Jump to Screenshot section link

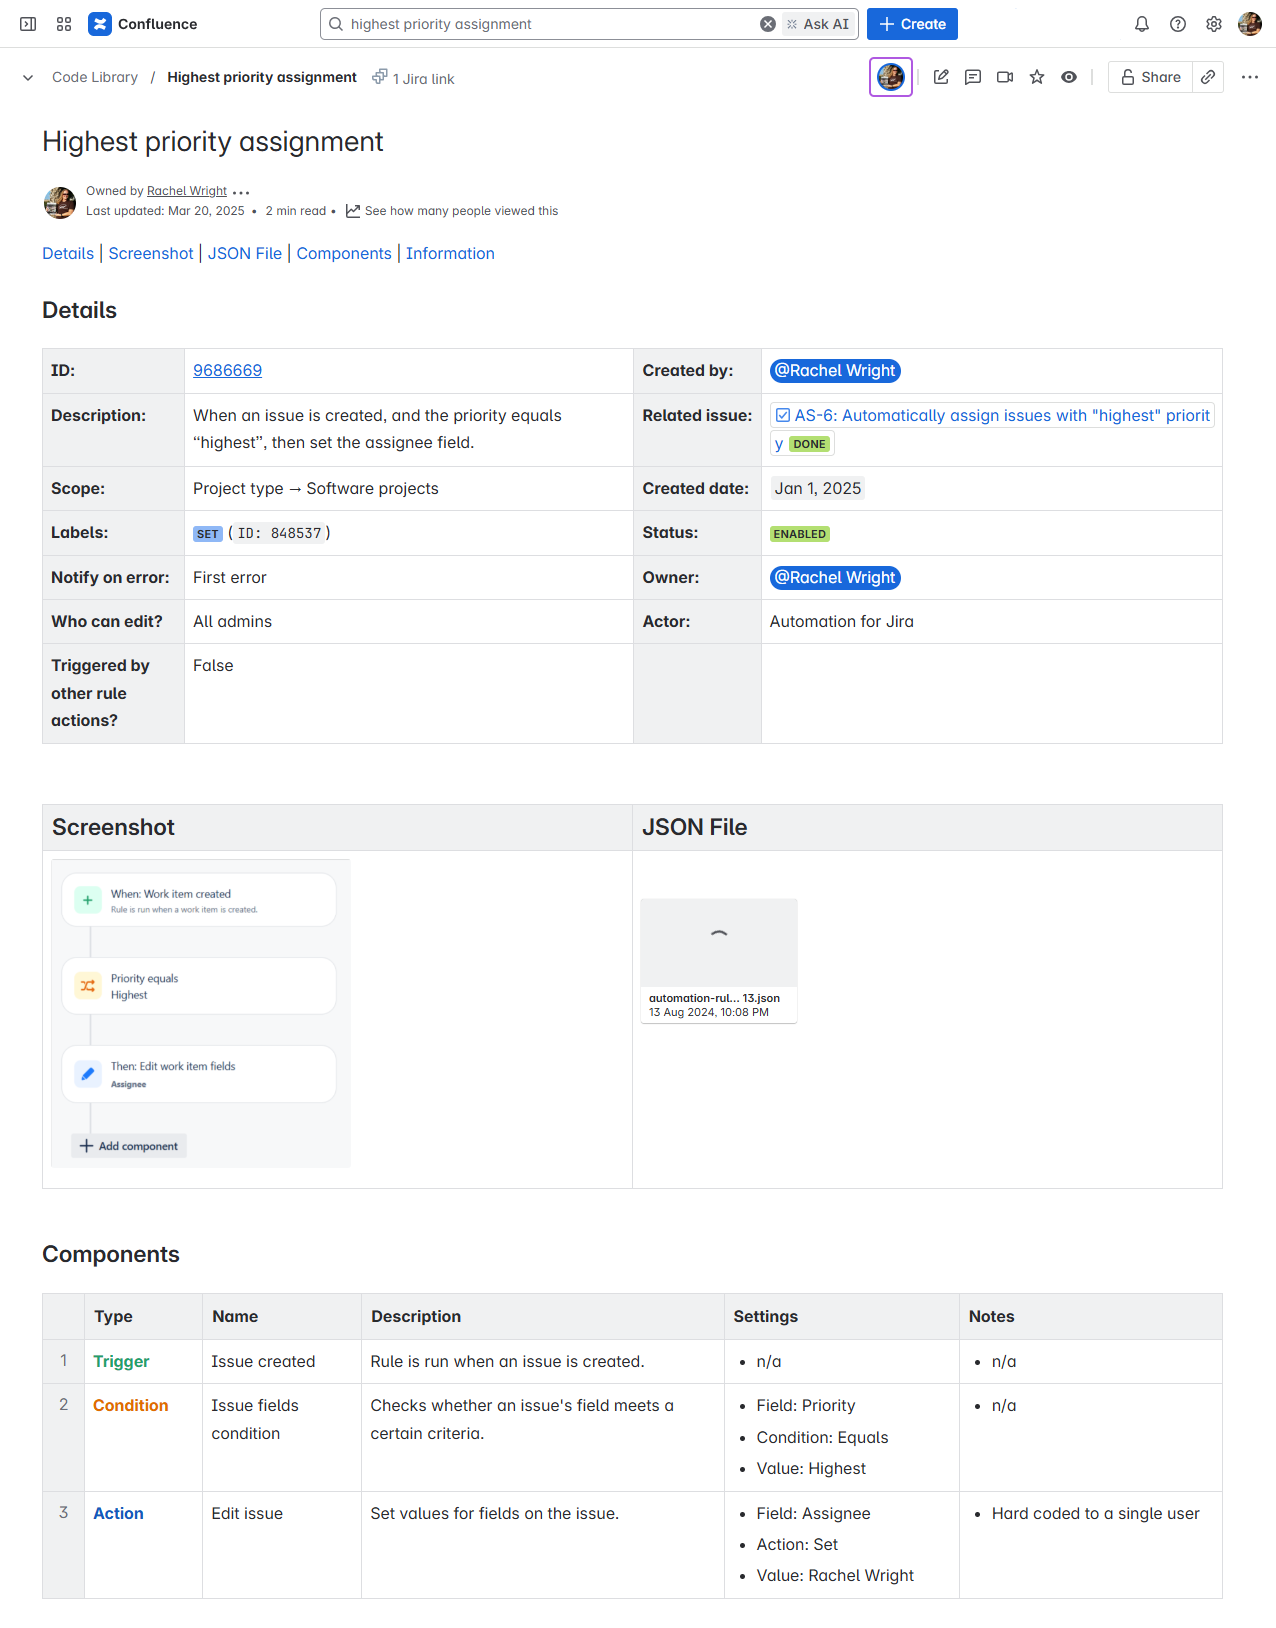tap(151, 254)
